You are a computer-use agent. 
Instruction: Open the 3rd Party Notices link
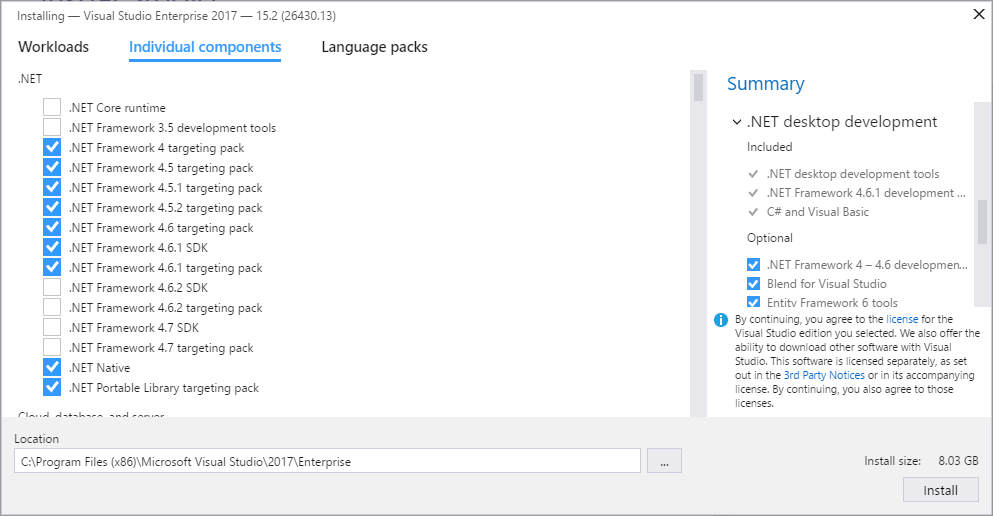coord(824,375)
